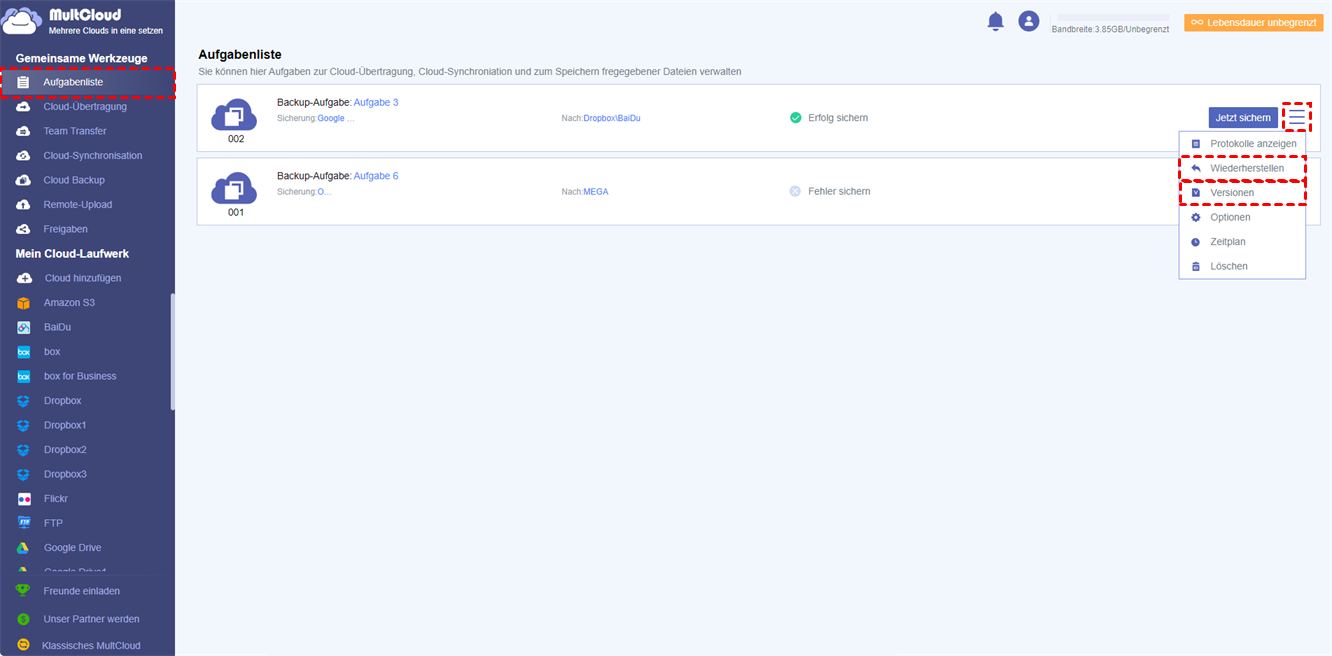This screenshot has width=1332, height=656.
Task: Click Löschen in the dropdown menu
Action: (x=1228, y=266)
